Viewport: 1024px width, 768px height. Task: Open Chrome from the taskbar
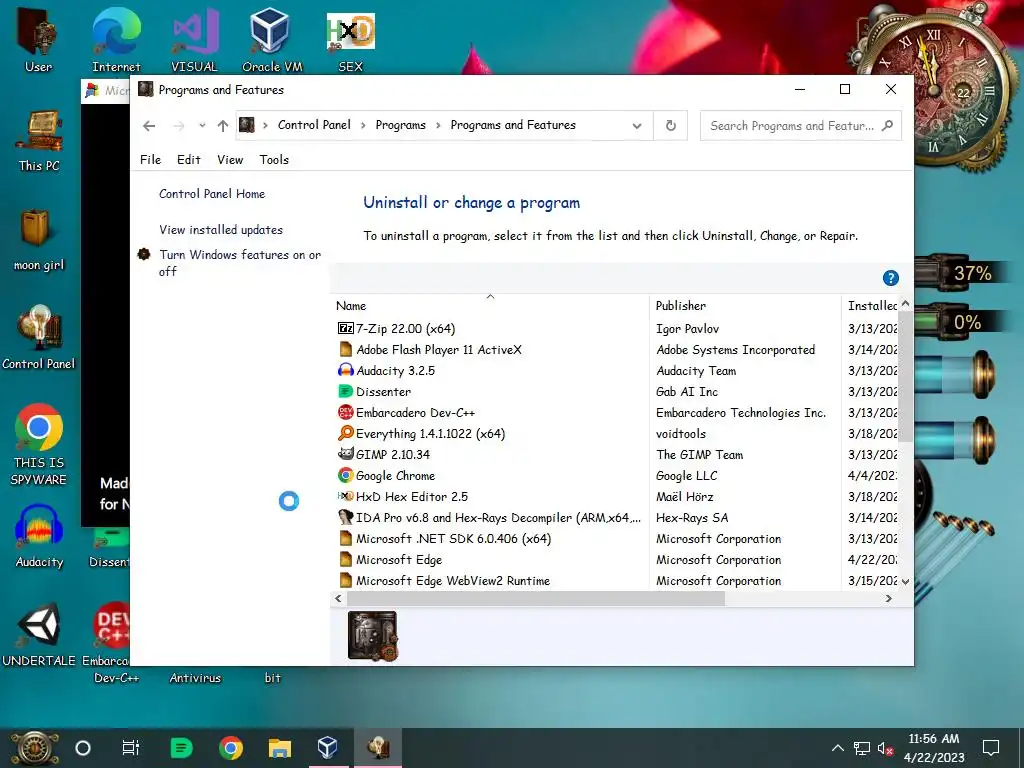(231, 748)
